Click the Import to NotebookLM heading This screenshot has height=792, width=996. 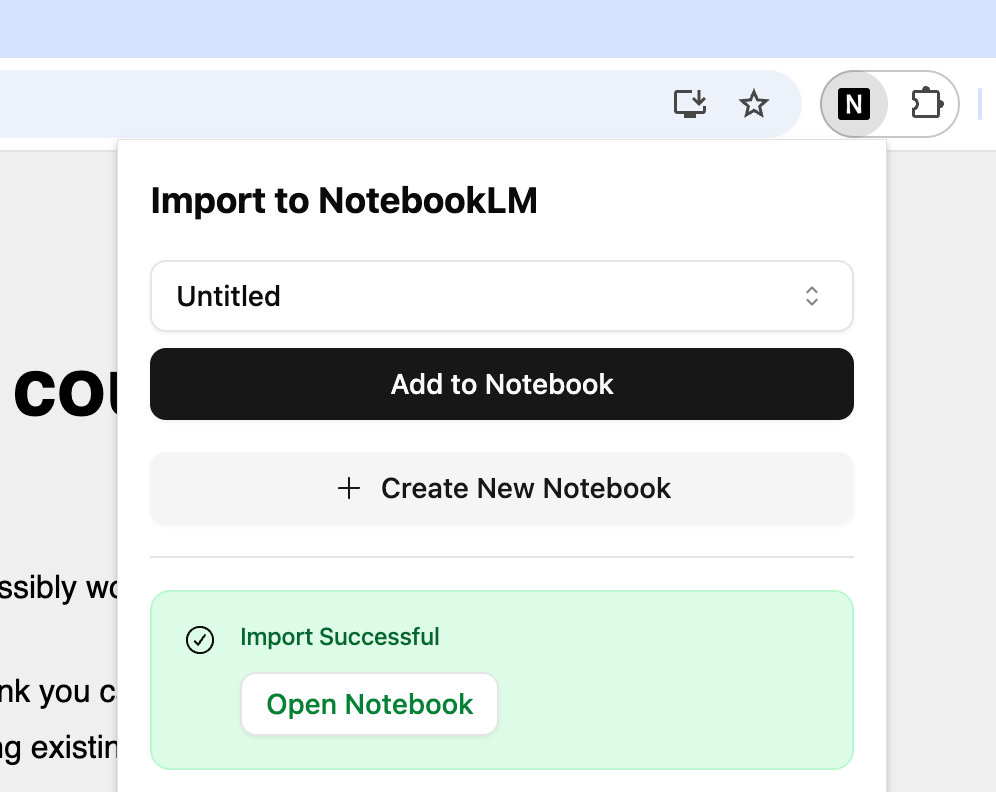click(x=344, y=201)
